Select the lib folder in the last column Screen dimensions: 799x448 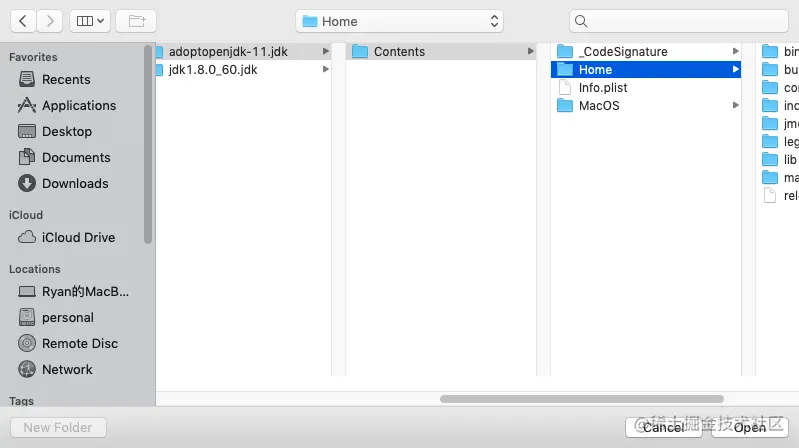tap(780, 160)
